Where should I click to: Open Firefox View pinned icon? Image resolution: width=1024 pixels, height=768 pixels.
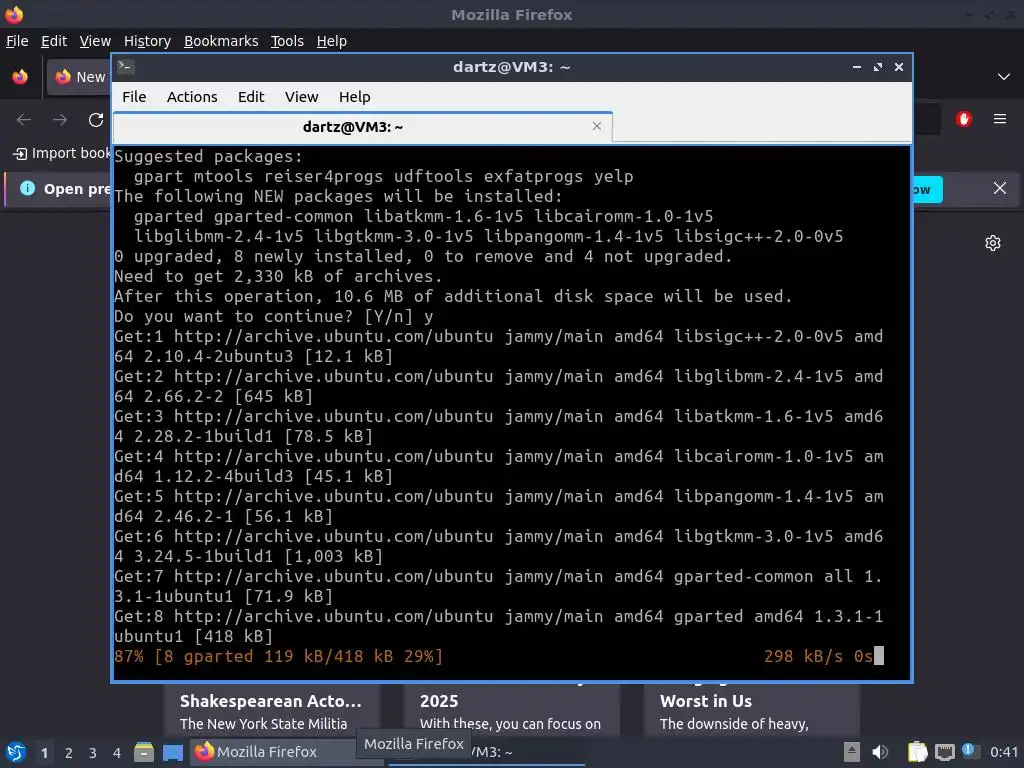tap(20, 76)
